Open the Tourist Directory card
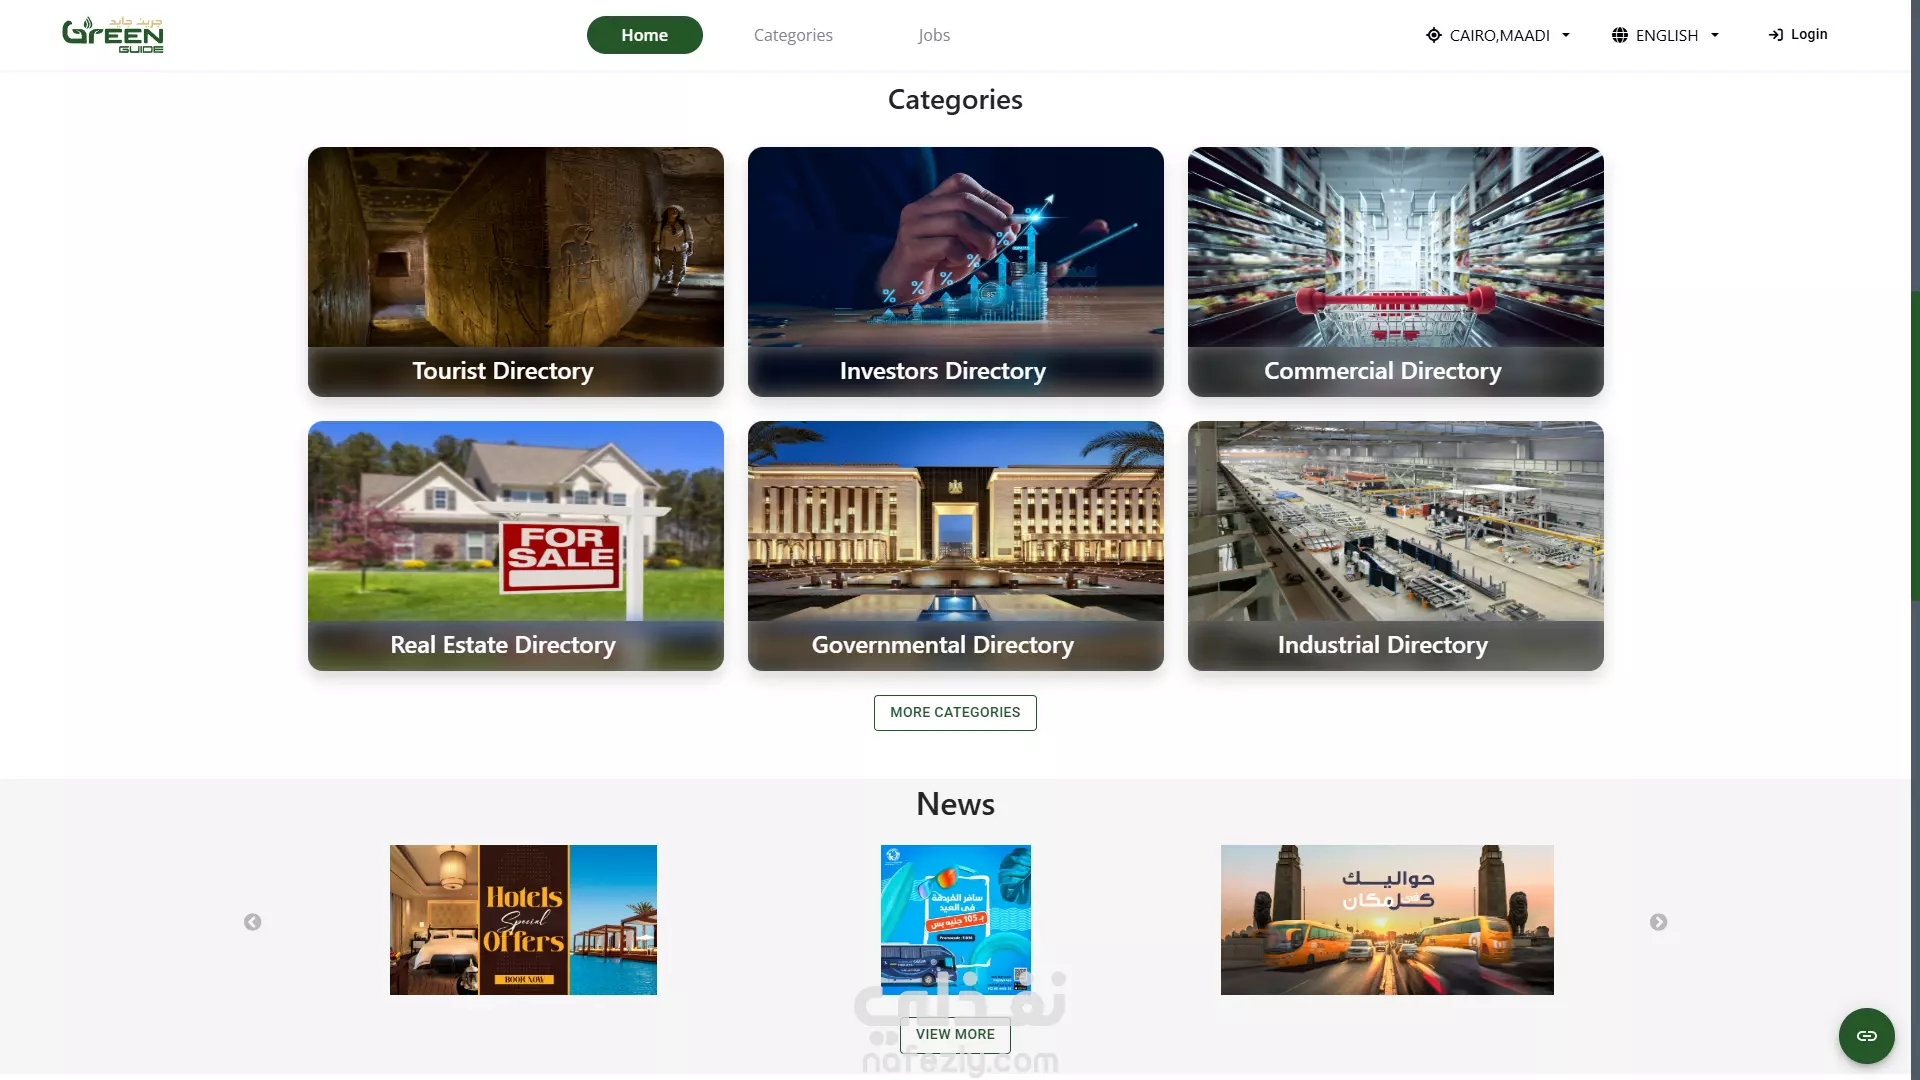The width and height of the screenshot is (1920, 1080). (x=516, y=272)
